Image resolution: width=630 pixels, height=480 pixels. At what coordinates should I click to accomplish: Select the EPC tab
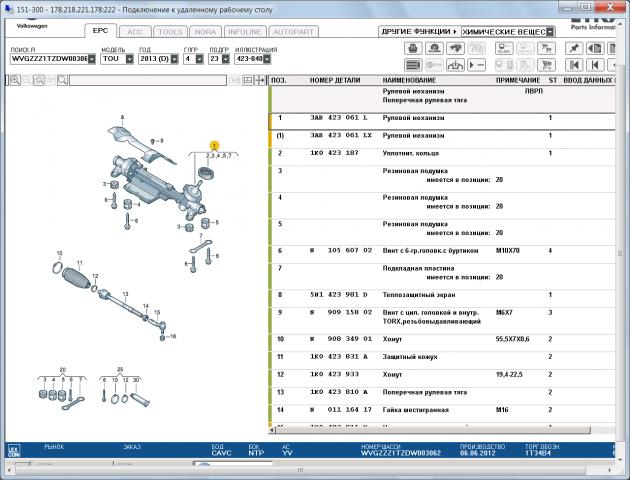(x=100, y=31)
